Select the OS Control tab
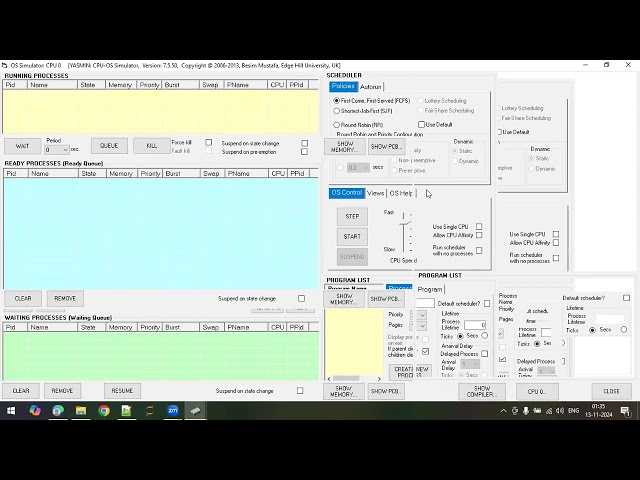The width and height of the screenshot is (640, 480). click(x=347, y=193)
